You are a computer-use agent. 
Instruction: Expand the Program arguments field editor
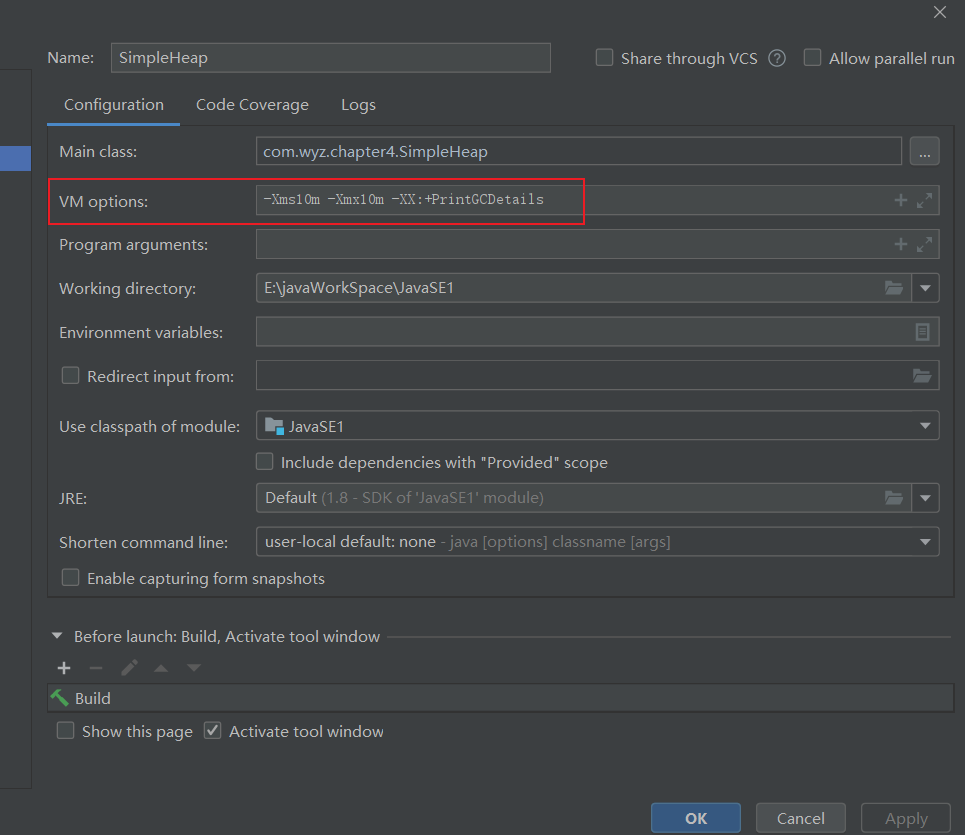tap(924, 244)
